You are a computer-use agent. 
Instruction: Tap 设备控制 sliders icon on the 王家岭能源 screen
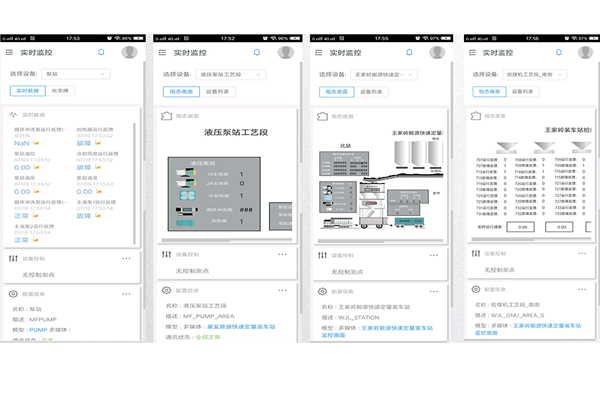(322, 257)
